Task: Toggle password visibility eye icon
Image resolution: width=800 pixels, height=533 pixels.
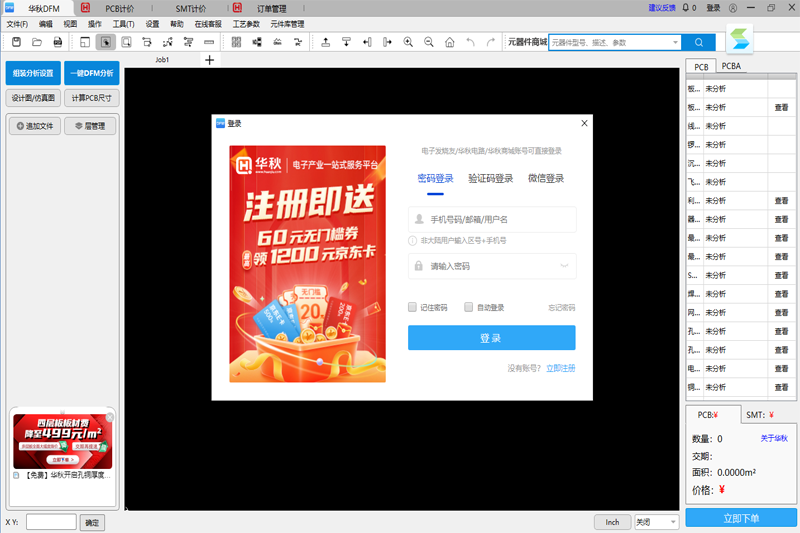Action: point(565,266)
